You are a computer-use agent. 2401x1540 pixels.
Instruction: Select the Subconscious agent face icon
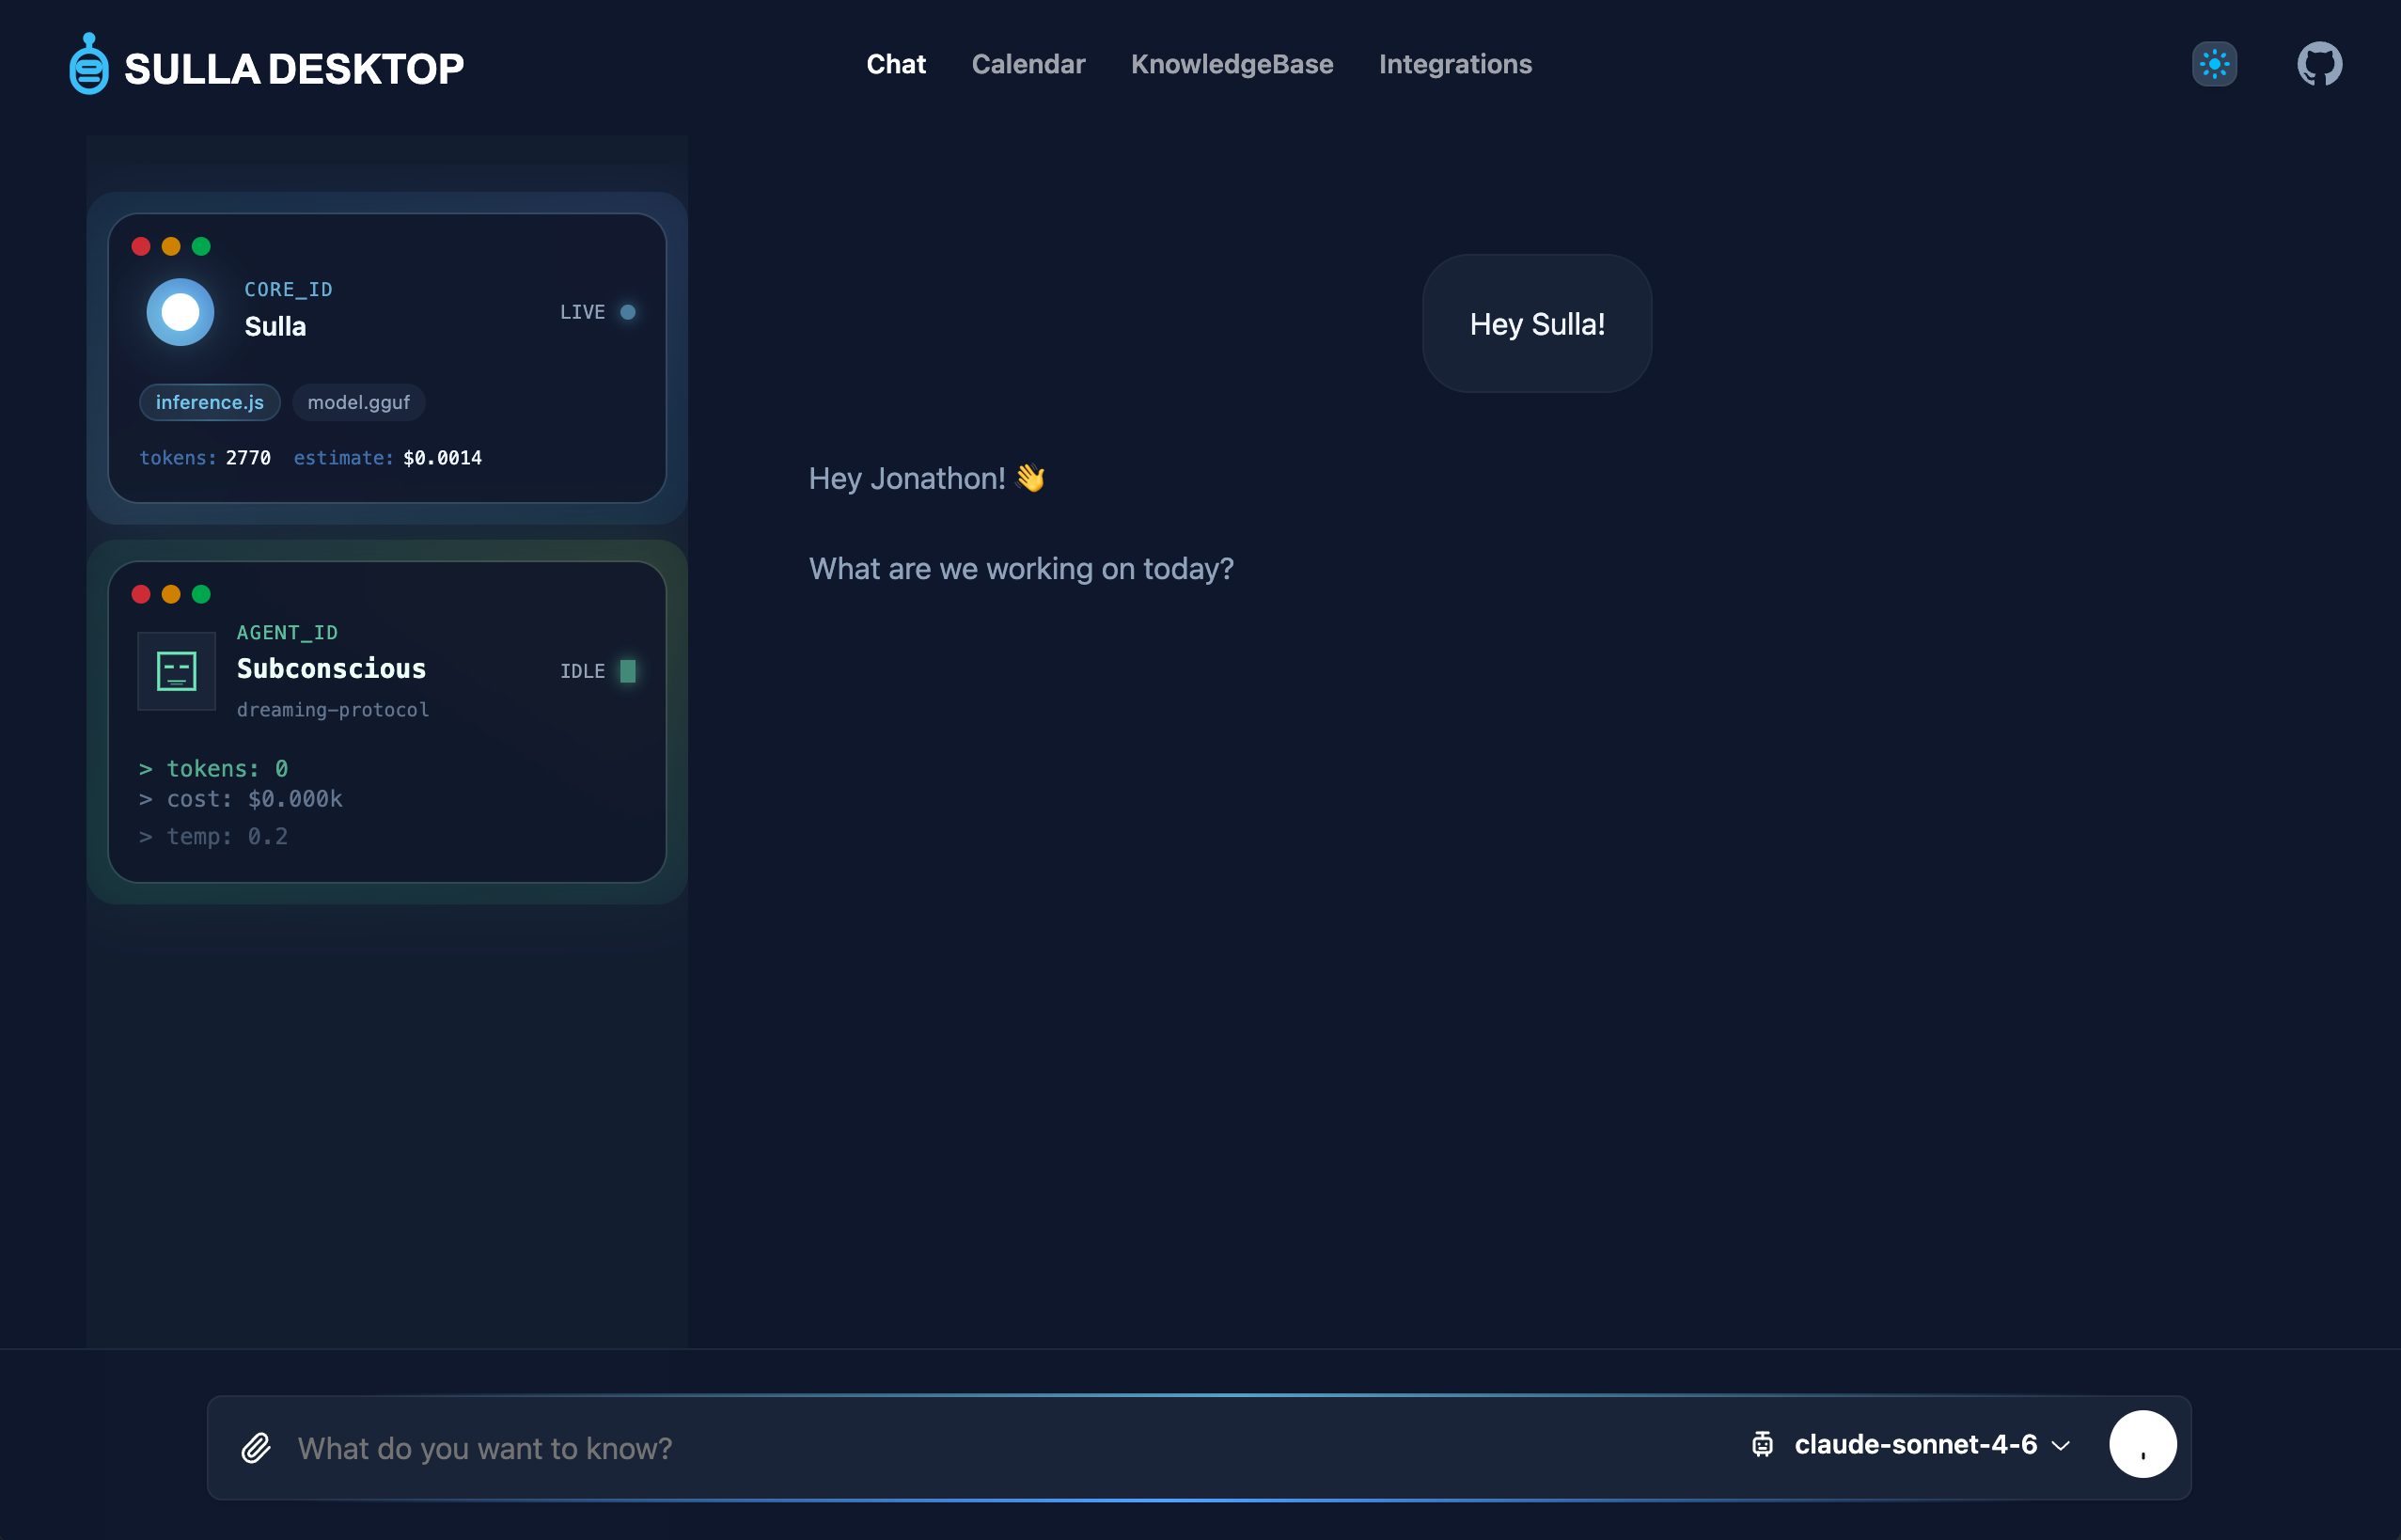(176, 671)
